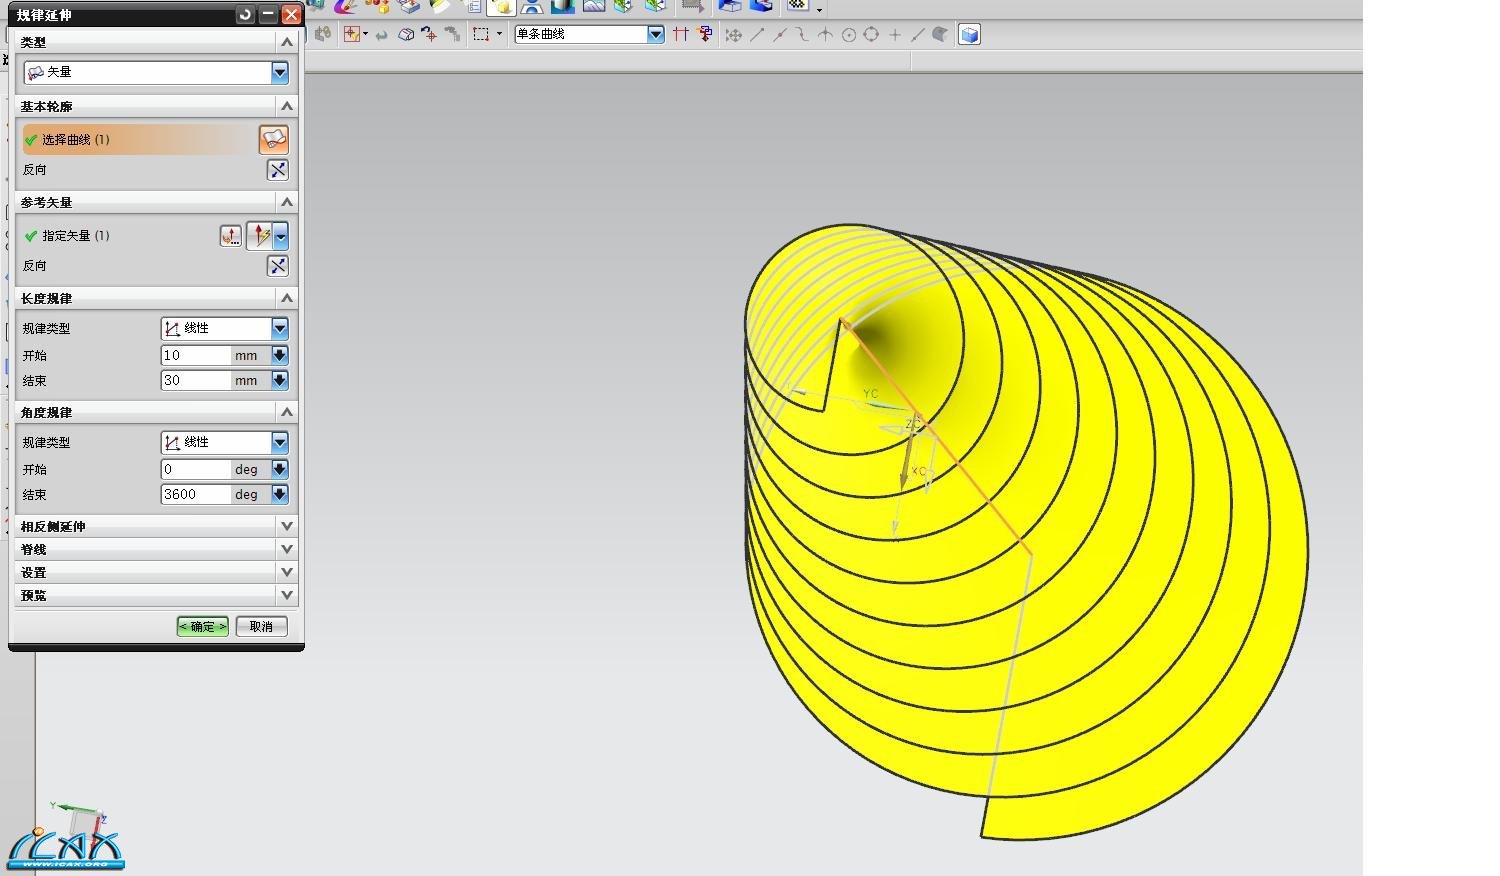Image resolution: width=1500 pixels, height=876 pixels.
Task: Click the 角度规律 结束 field showing 3600
Action: click(195, 494)
